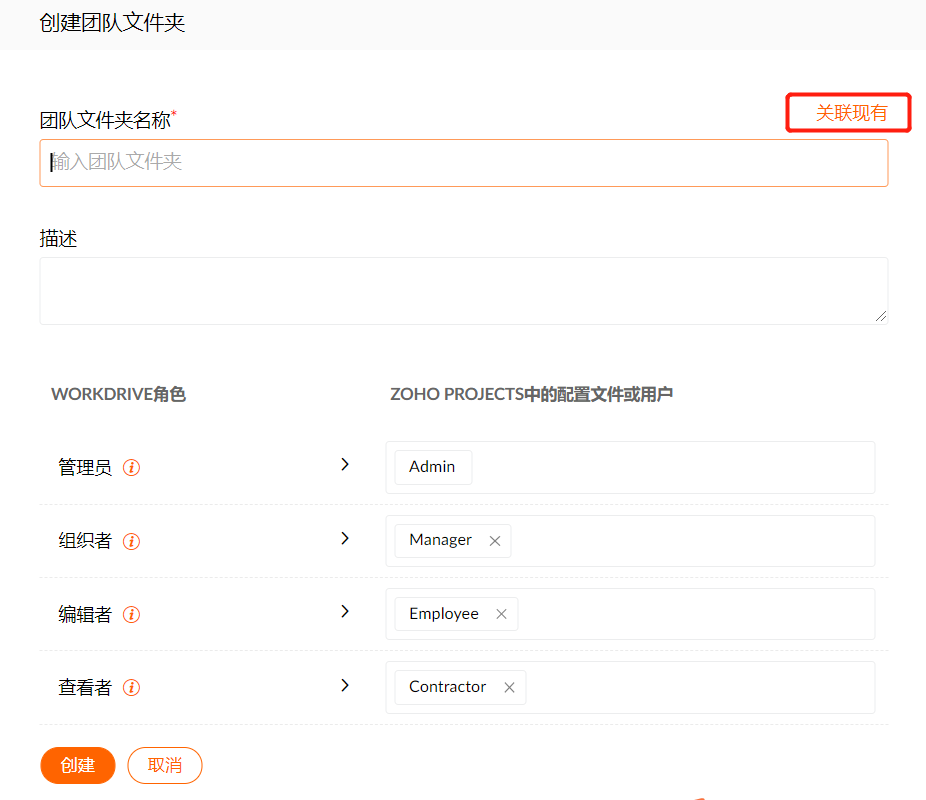The width and height of the screenshot is (926, 800).
Task: Click empty area of Contractor profile field
Action: point(700,687)
